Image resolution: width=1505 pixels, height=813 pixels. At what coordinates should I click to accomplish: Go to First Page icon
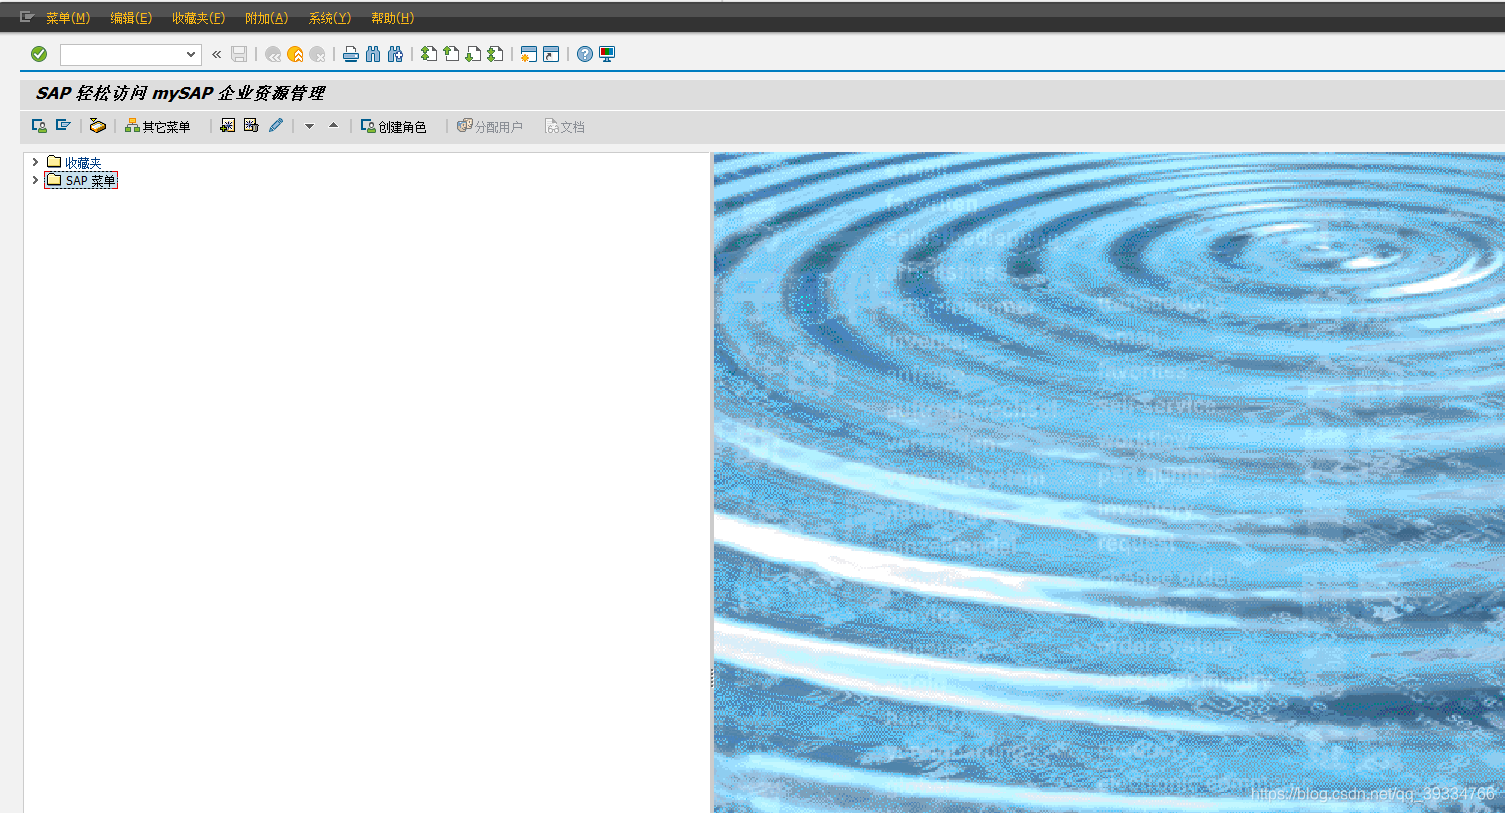[x=429, y=54]
